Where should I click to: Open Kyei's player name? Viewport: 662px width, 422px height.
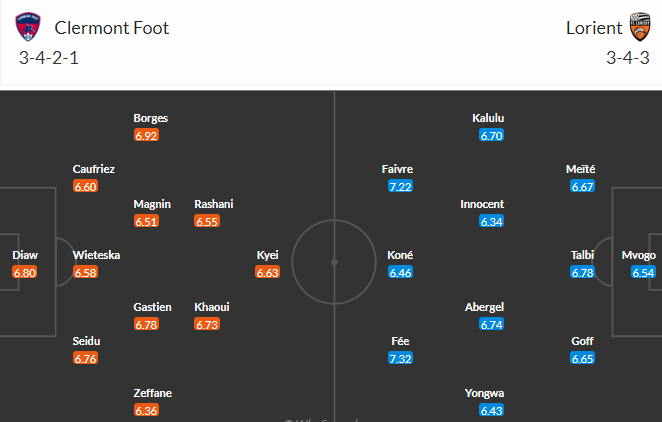point(267,255)
